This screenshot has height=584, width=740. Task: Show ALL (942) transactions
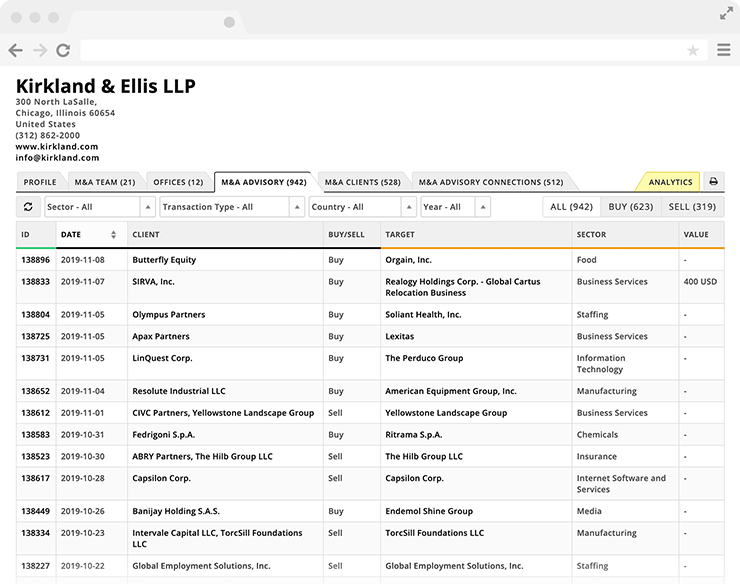(x=572, y=207)
